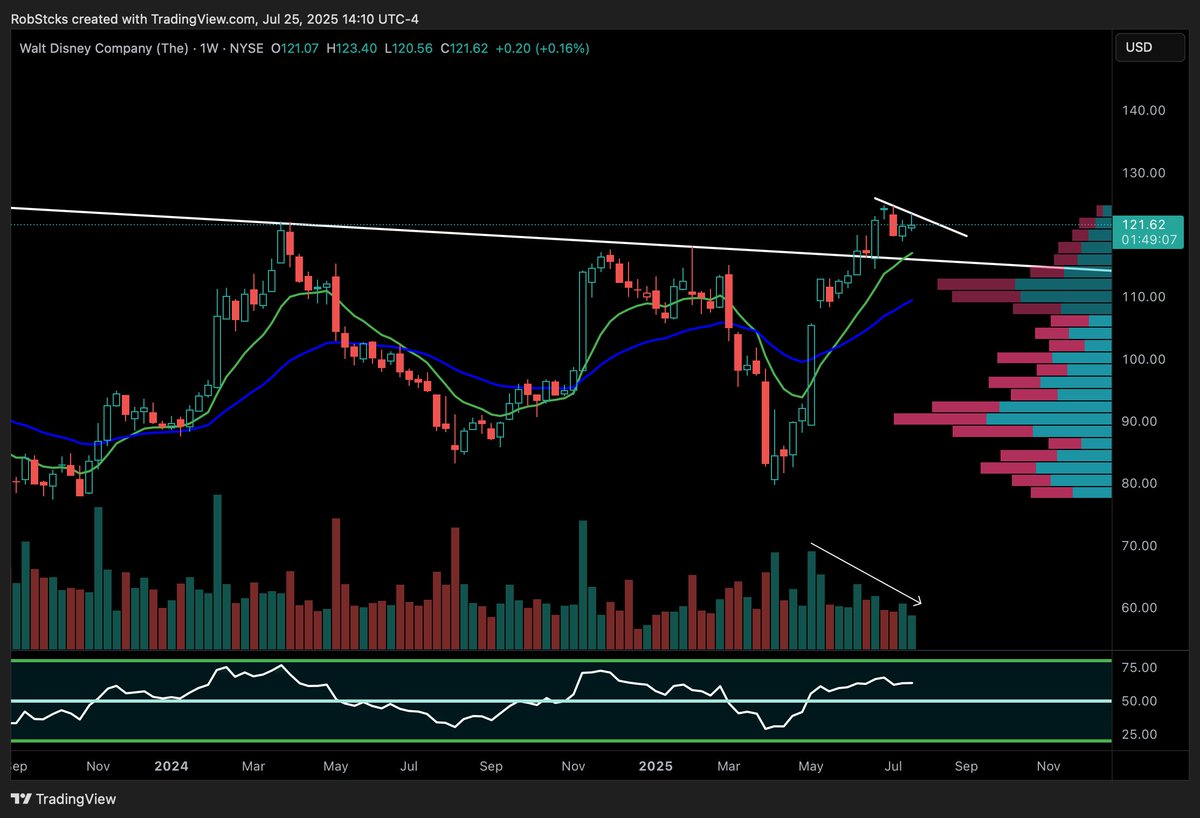The image size is (1200, 818).
Task: Click the 2024 label on time axis
Action: [x=172, y=766]
